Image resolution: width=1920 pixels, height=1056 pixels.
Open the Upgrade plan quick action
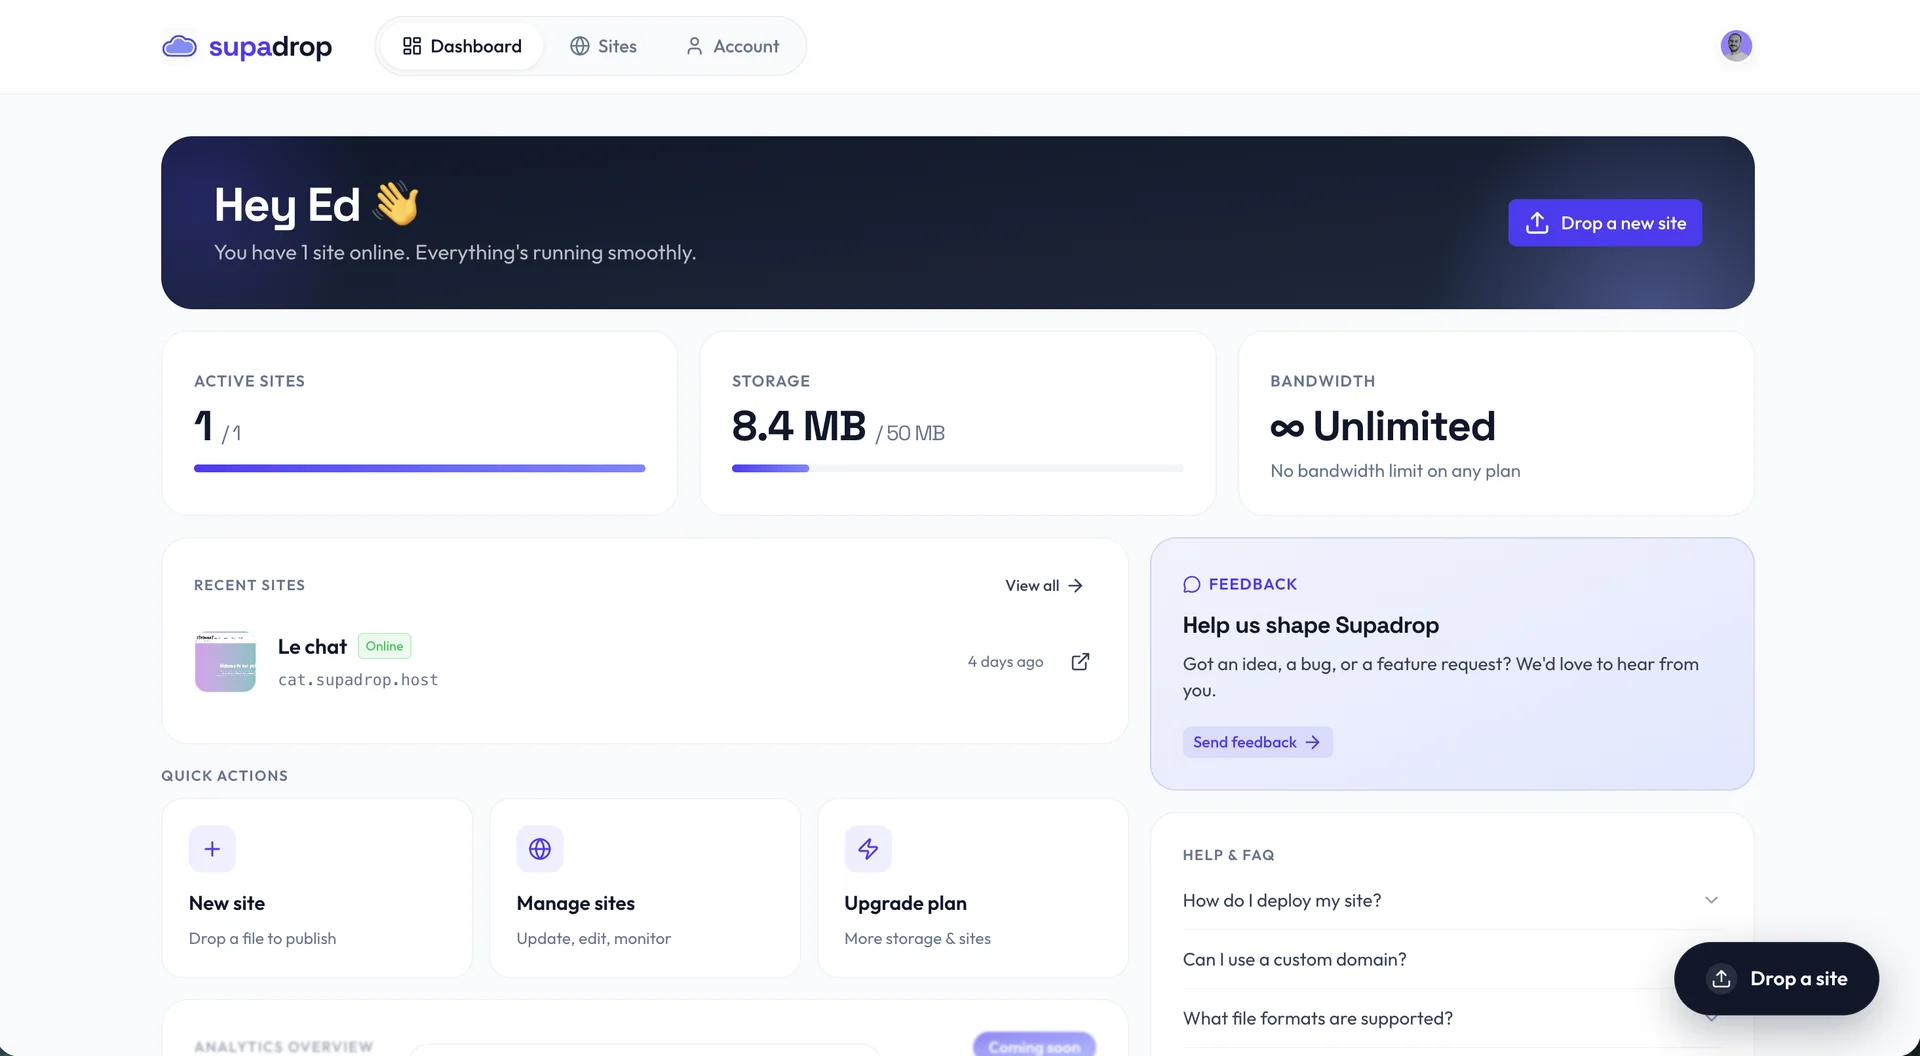coord(973,888)
